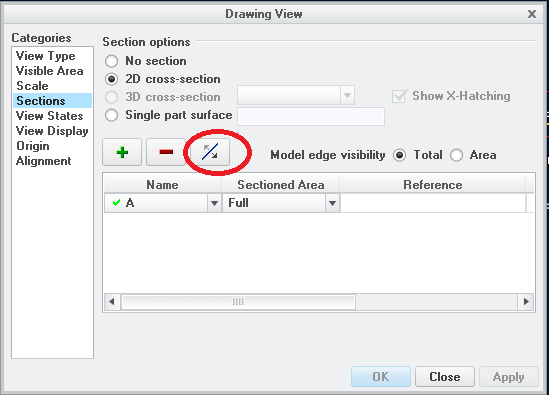Click the Single part surface input field

pyautogui.click(x=311, y=117)
